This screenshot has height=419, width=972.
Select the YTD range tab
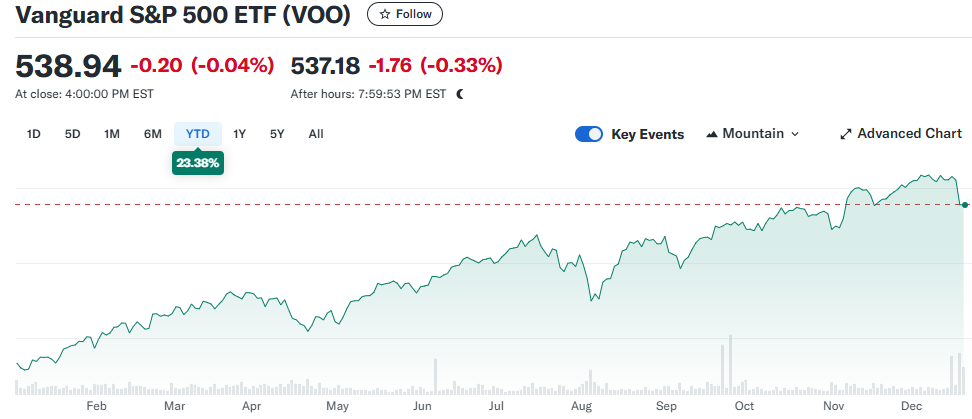[x=198, y=134]
